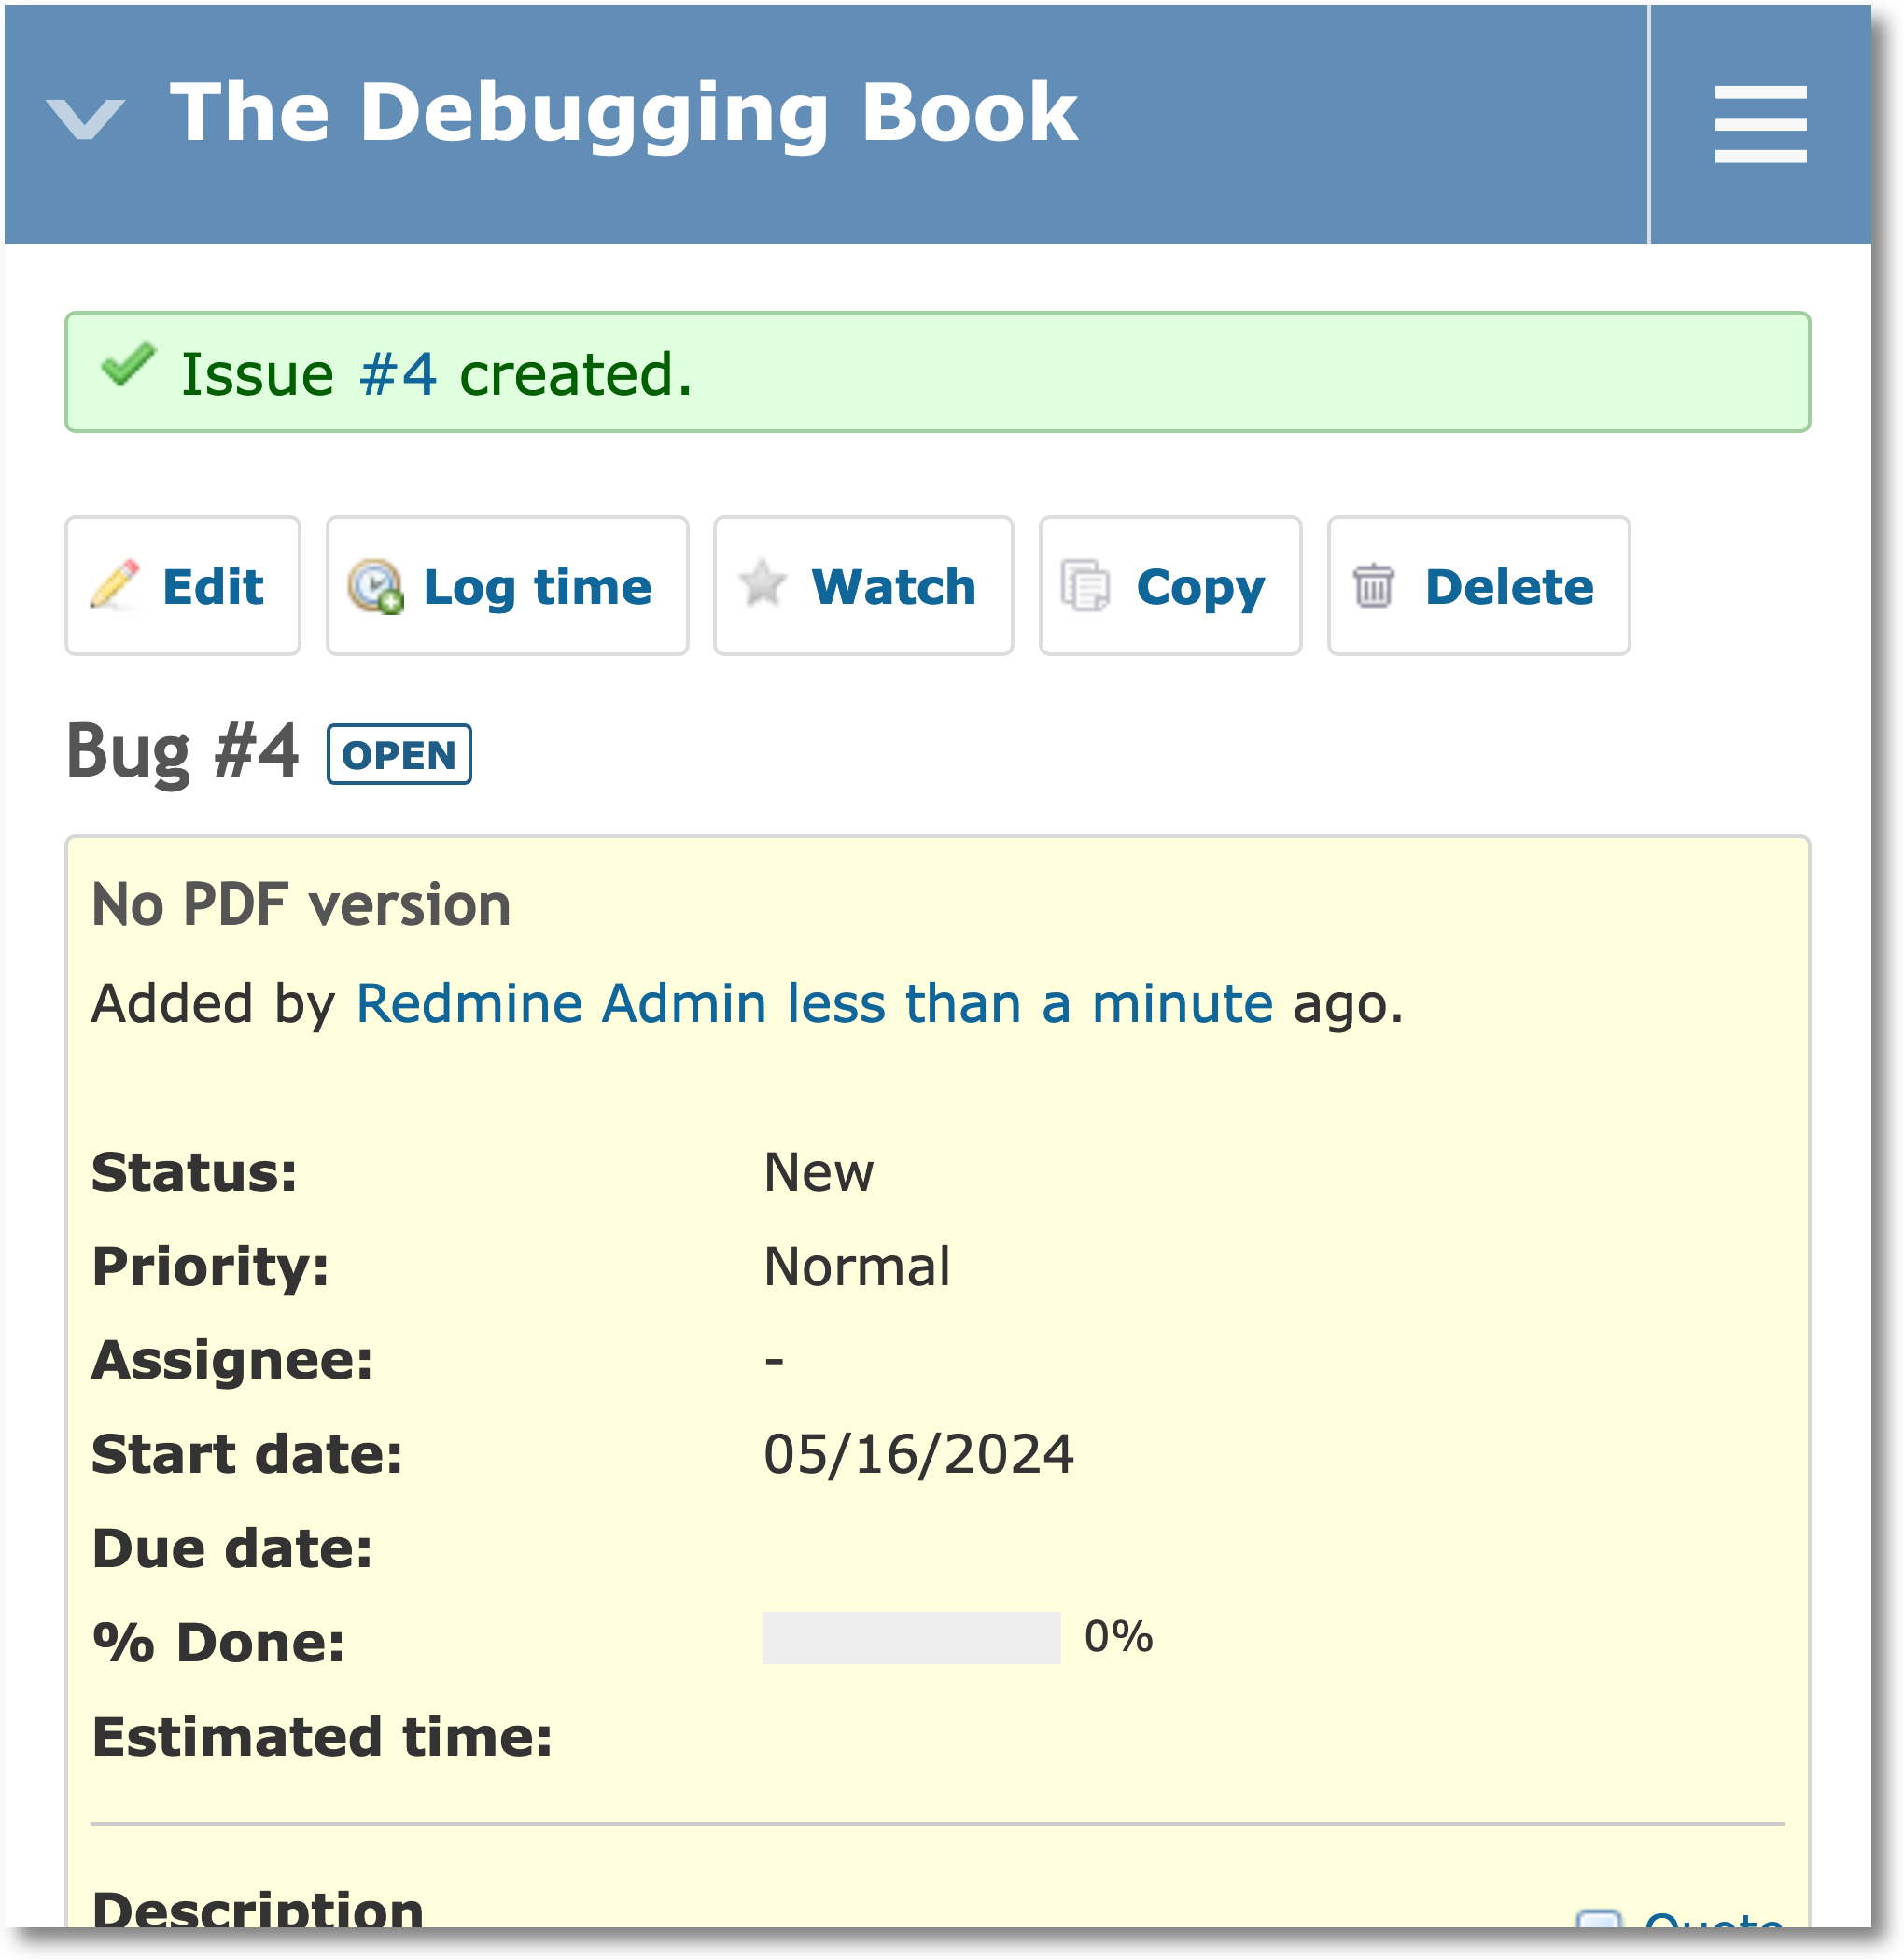Screen dimensions: 1904x1960
Task: Open The Debugging Book project title
Action: point(624,112)
